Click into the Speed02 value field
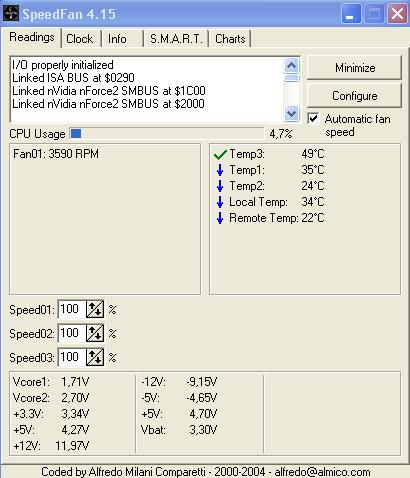Screen dimensions: 410x478 pos(72,333)
